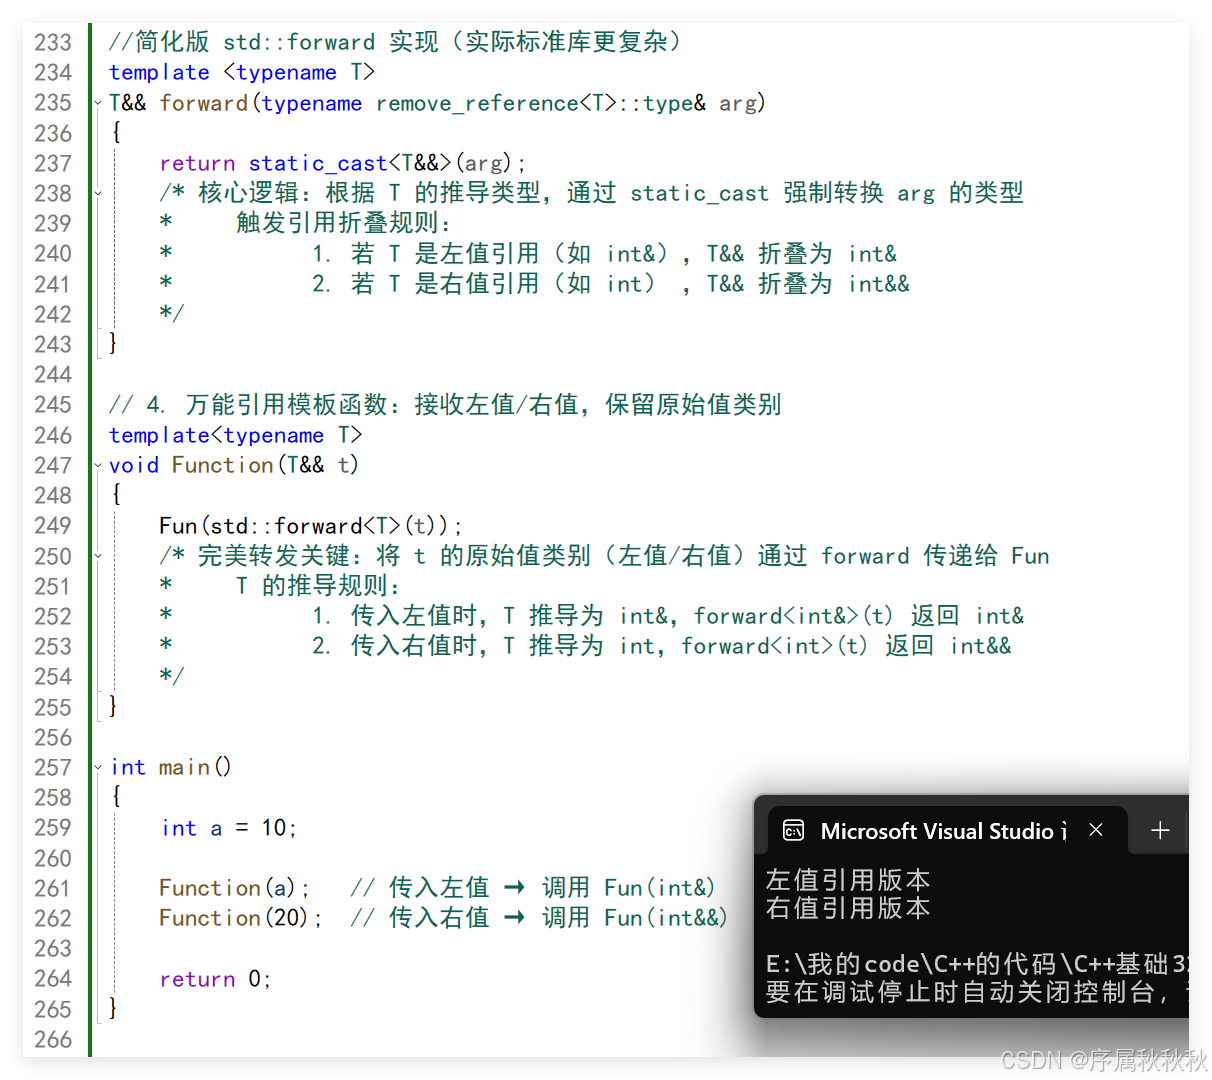The image size is (1212, 1080).
Task: Click the console path line starting 'E:\我的code'
Action: coord(977,964)
